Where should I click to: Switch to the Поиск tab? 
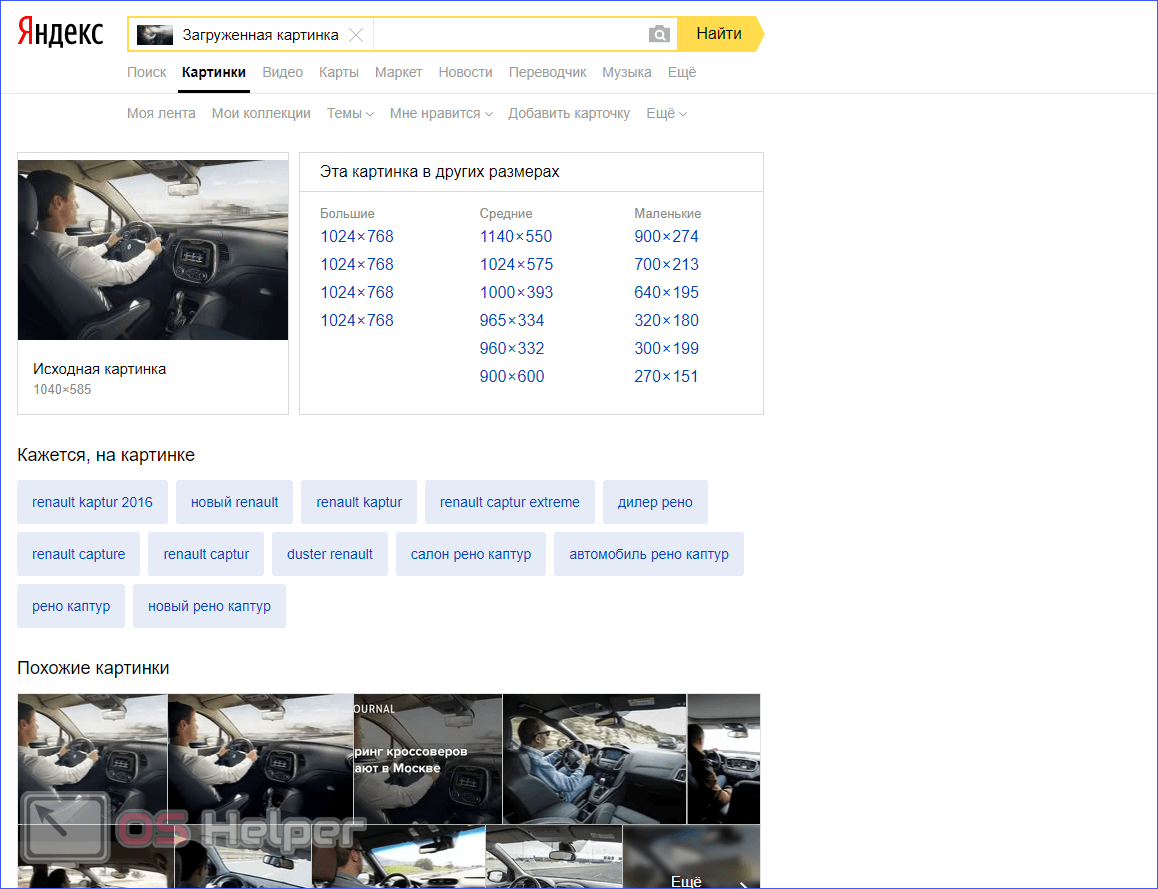coord(147,72)
